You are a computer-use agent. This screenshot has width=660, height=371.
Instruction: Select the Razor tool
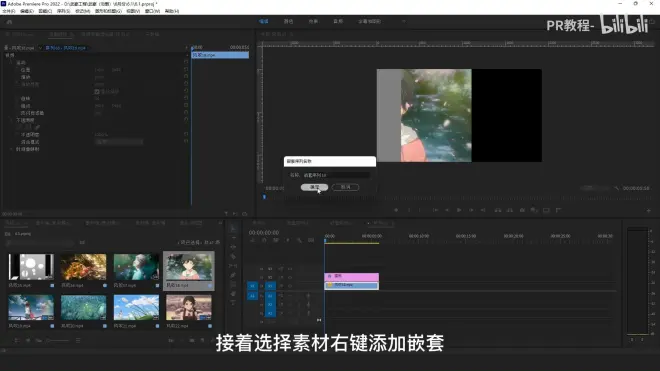[233, 256]
